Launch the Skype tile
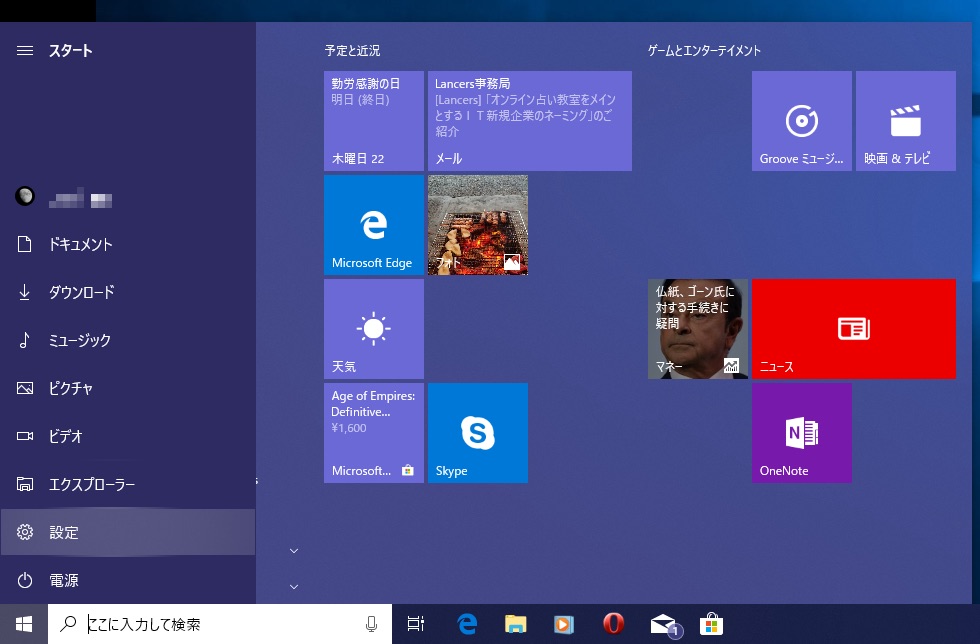Viewport: 980px width, 644px height. [x=478, y=433]
